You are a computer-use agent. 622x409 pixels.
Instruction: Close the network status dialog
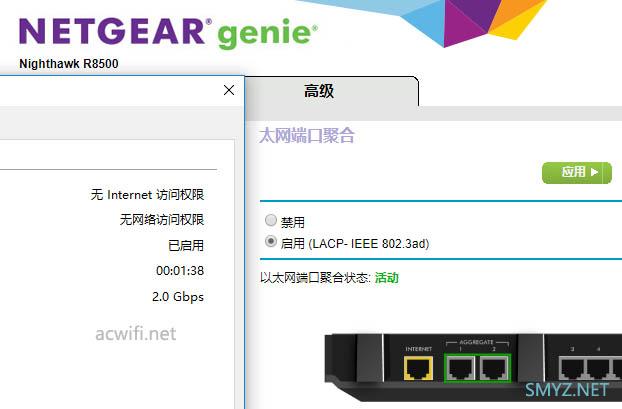pos(229,90)
